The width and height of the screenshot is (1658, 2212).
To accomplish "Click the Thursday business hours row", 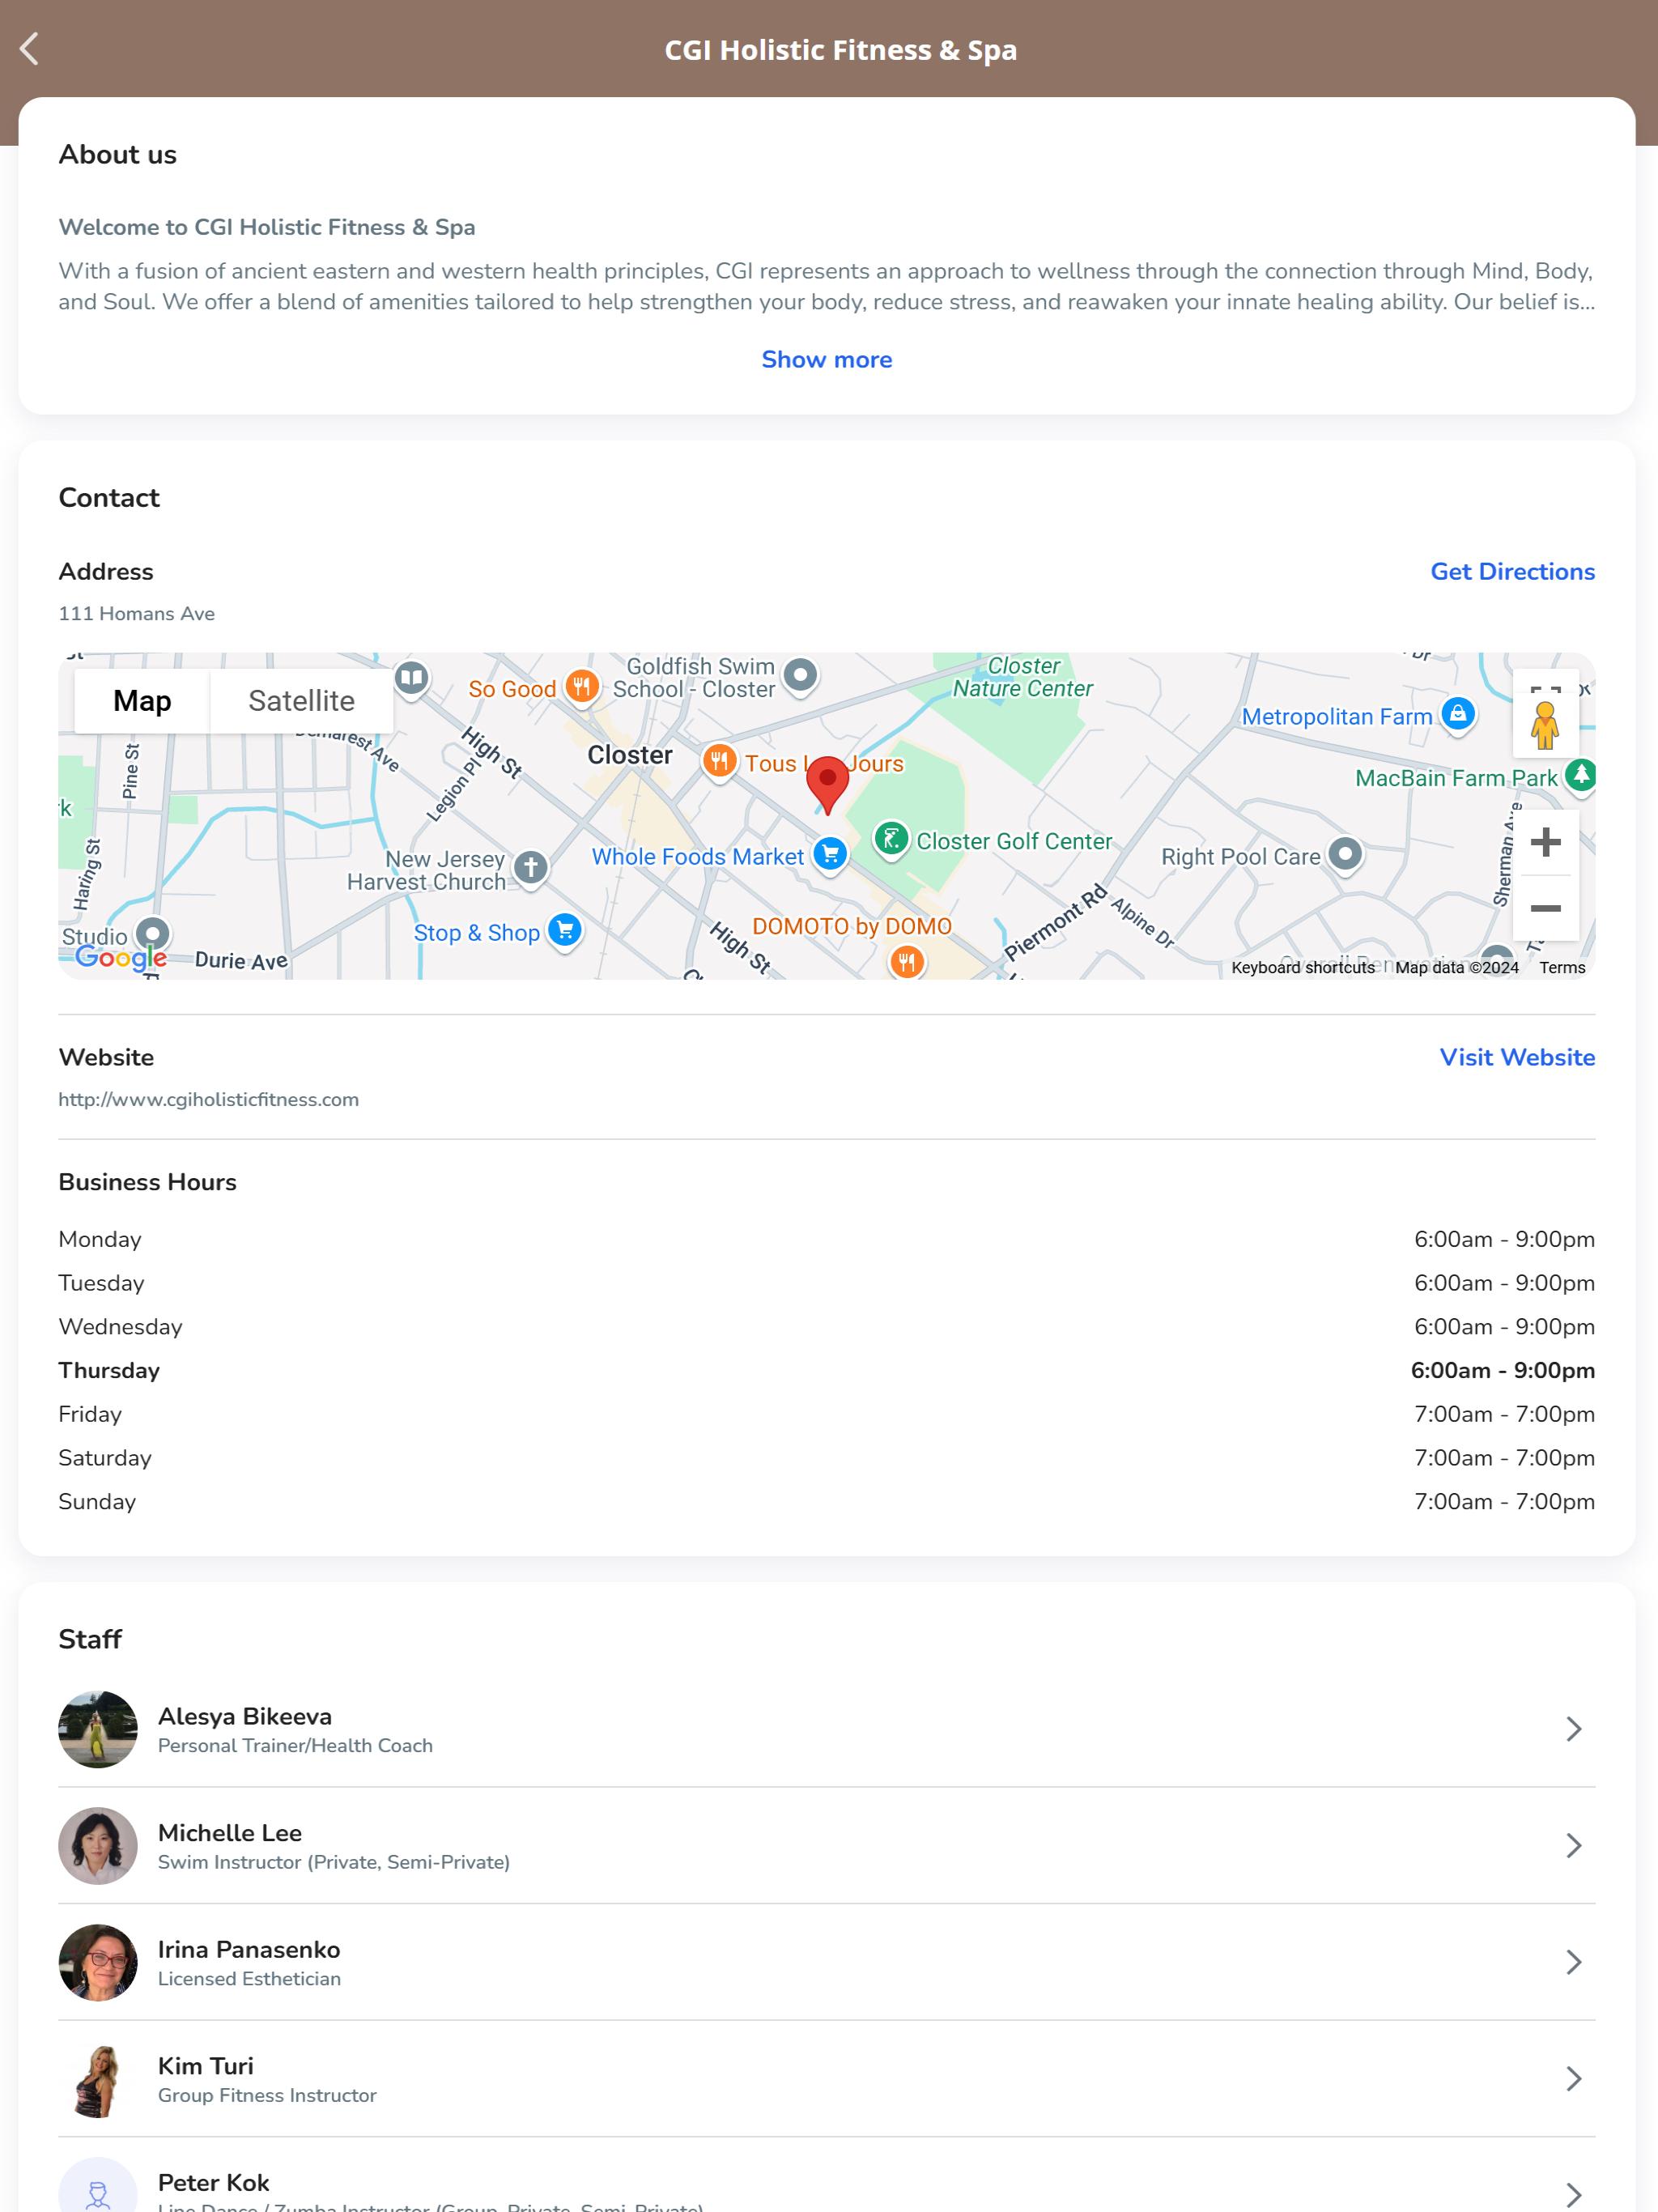I will click(827, 1371).
